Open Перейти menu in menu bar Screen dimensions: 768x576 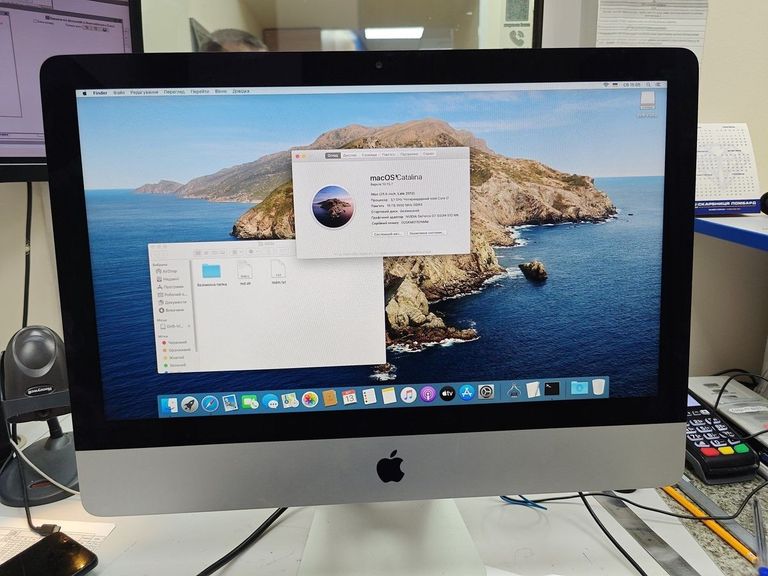[x=199, y=91]
